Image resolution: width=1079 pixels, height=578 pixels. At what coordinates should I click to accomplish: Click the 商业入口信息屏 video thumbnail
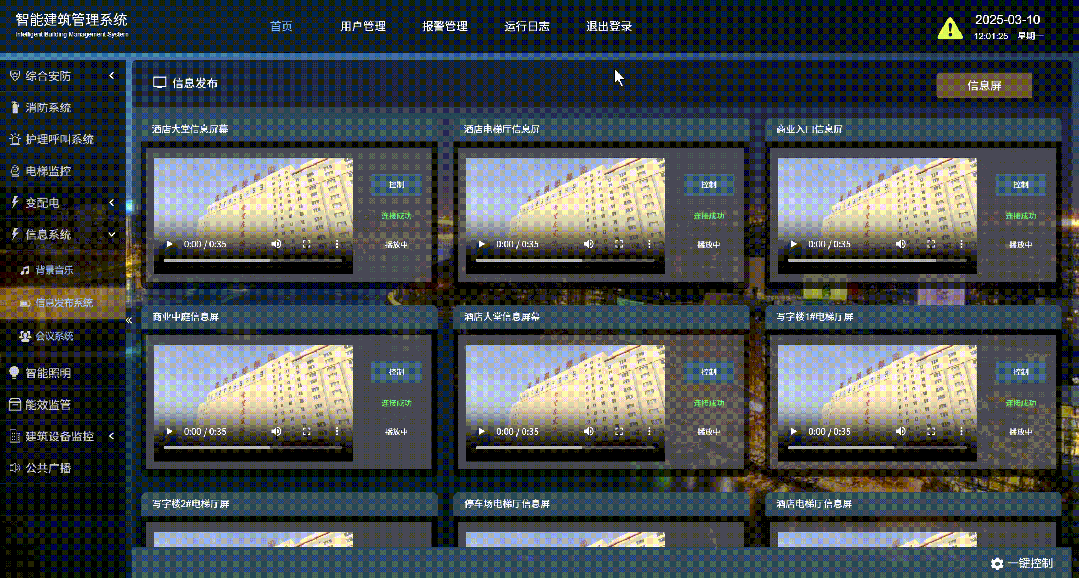point(877,216)
